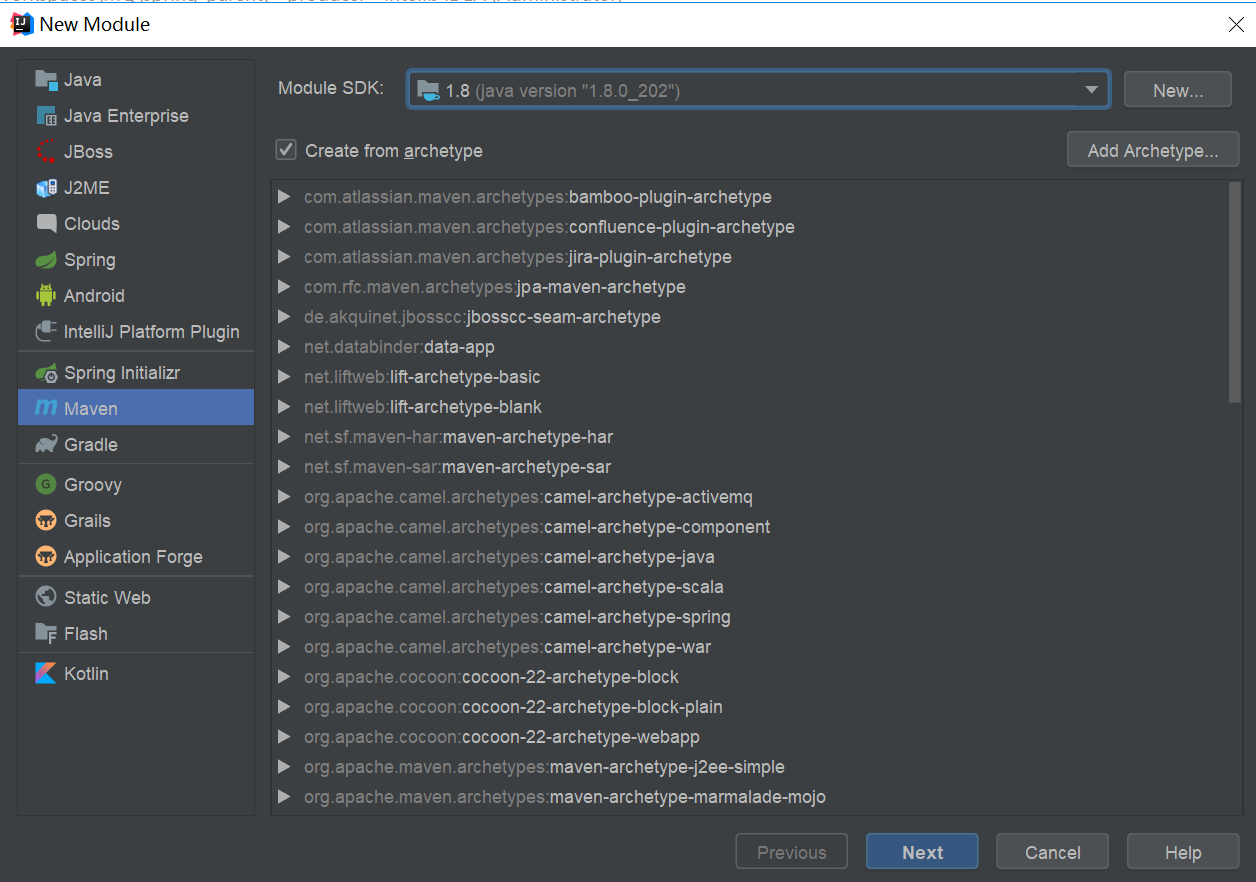Screen dimensions: 1256x882
Task: Click the Help button
Action: click(x=1183, y=852)
